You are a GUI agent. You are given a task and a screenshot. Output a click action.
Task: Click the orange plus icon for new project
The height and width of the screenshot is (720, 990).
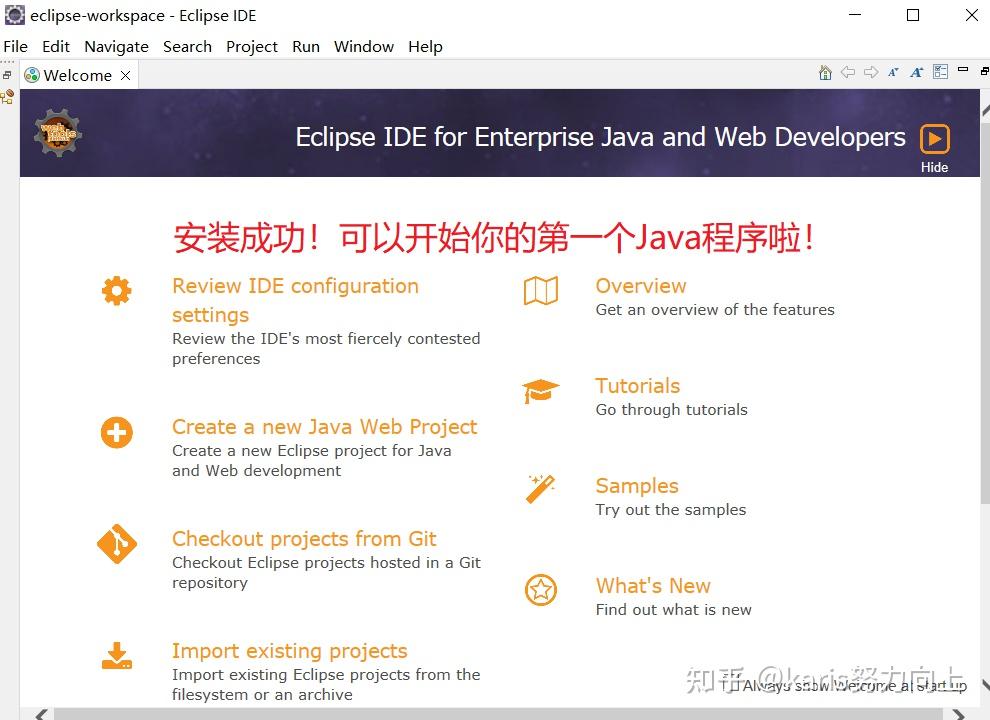pos(117,432)
